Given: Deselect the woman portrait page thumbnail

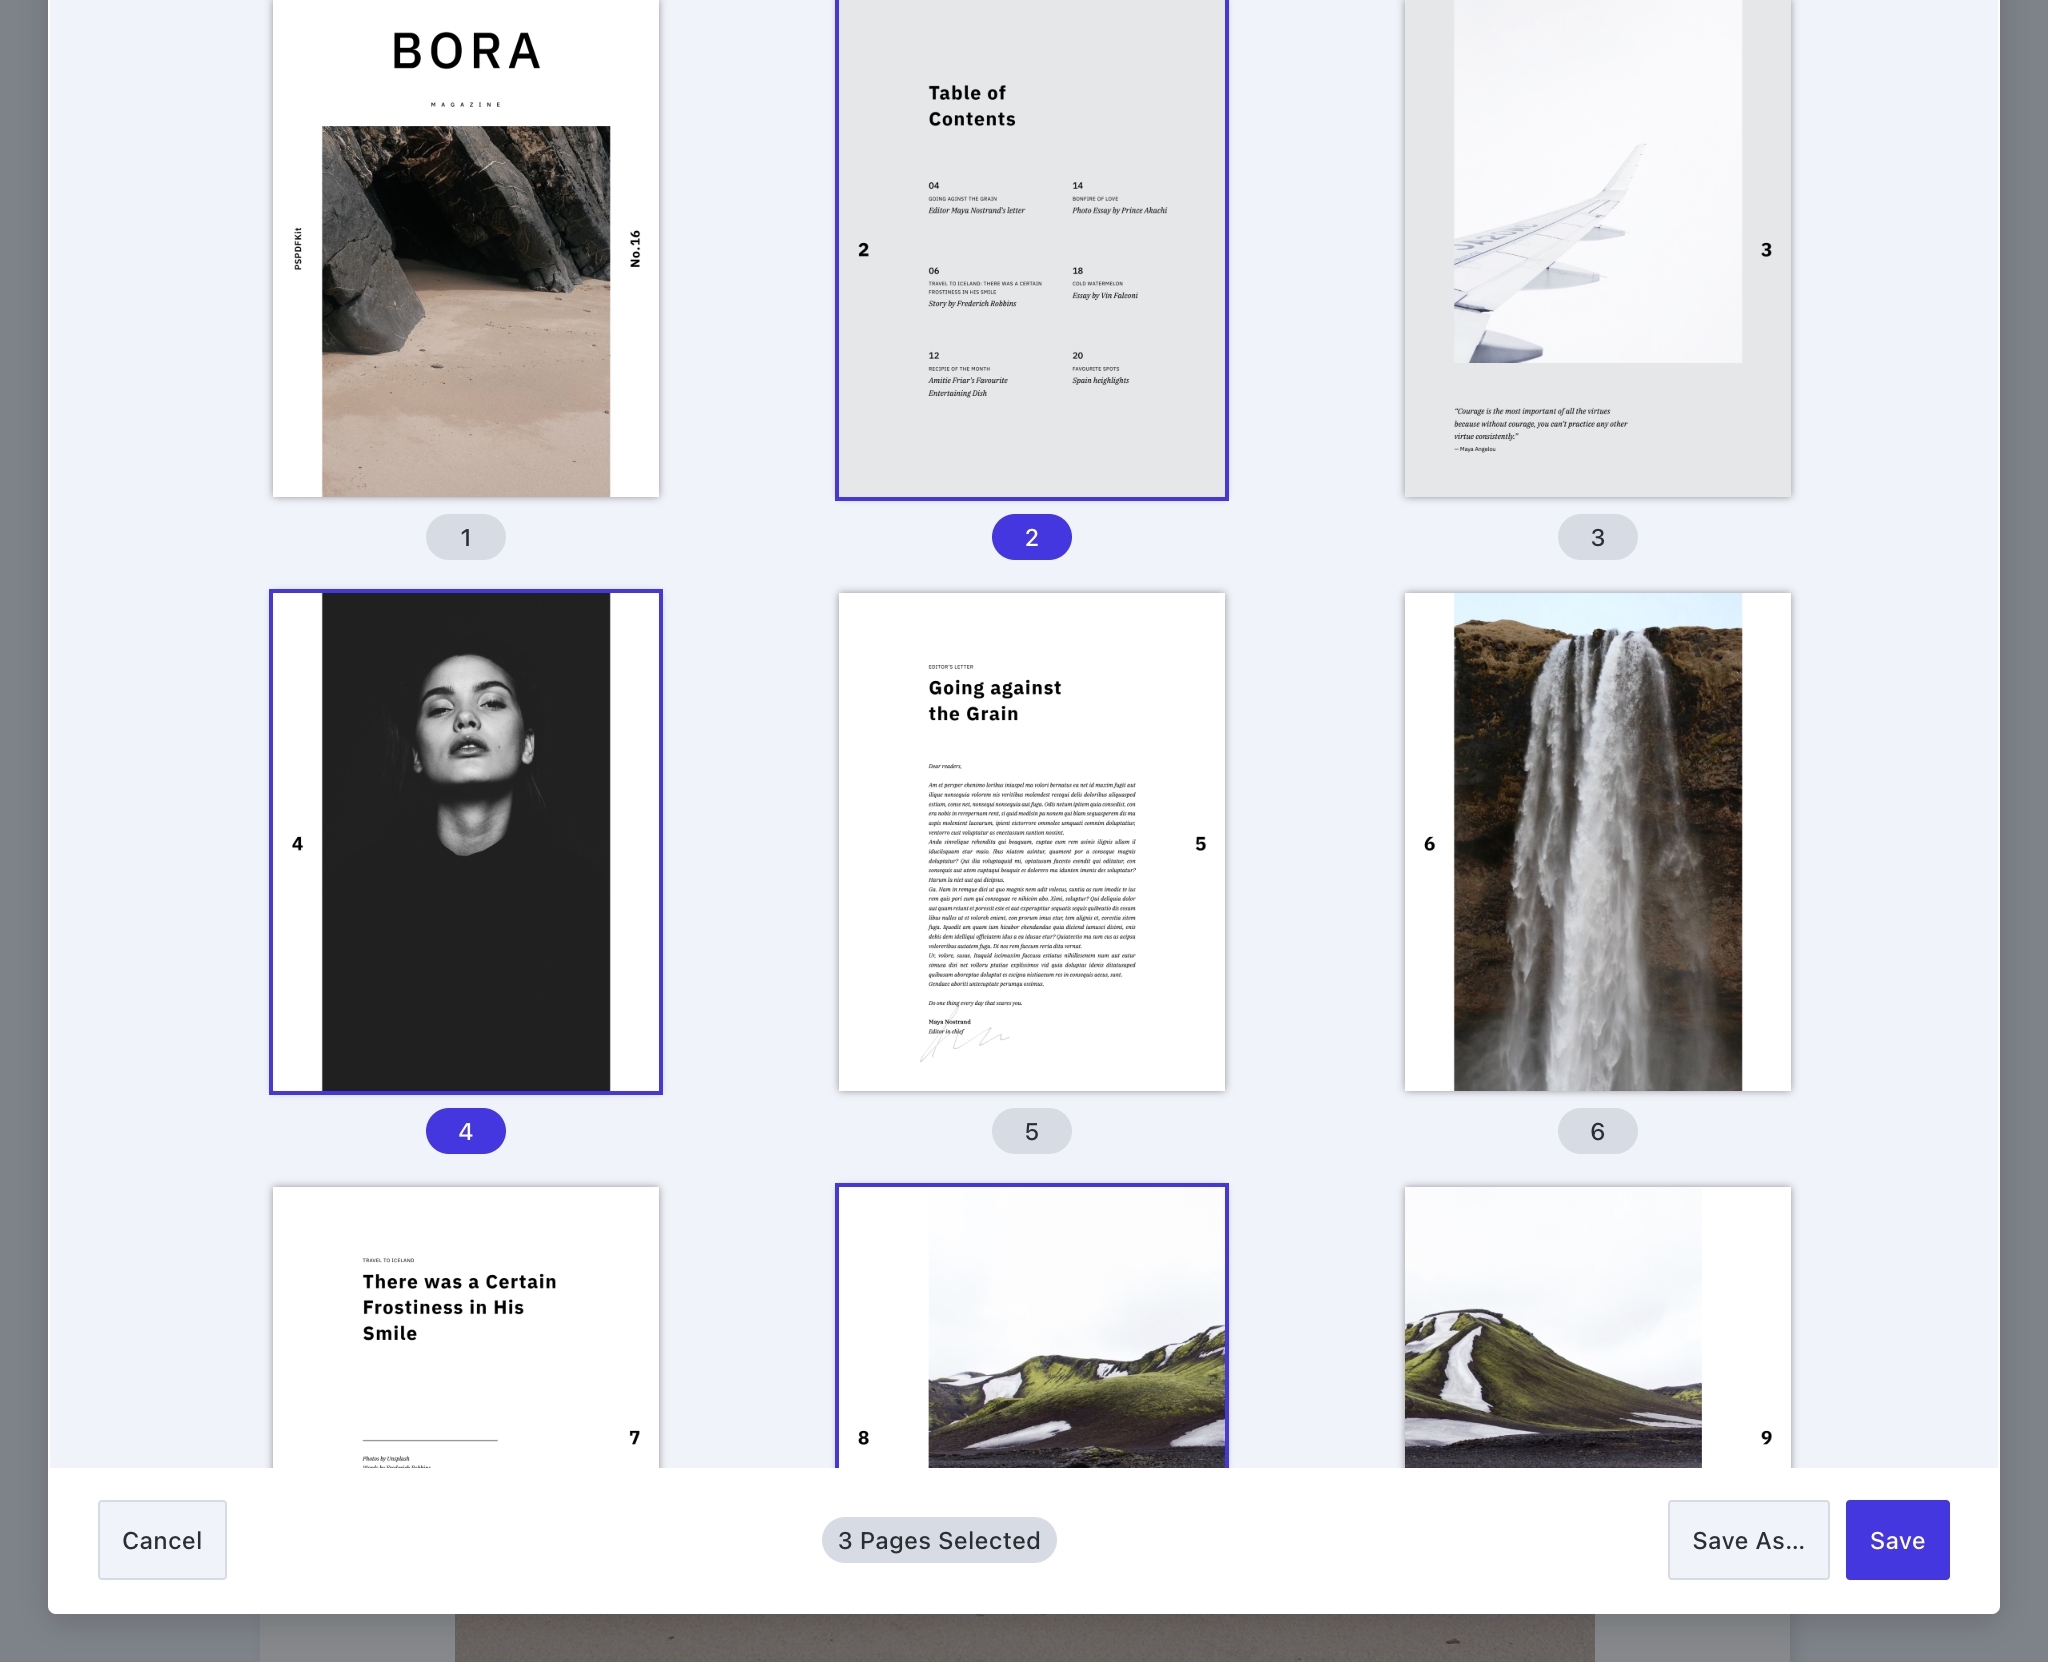Looking at the screenshot, I should (465, 842).
